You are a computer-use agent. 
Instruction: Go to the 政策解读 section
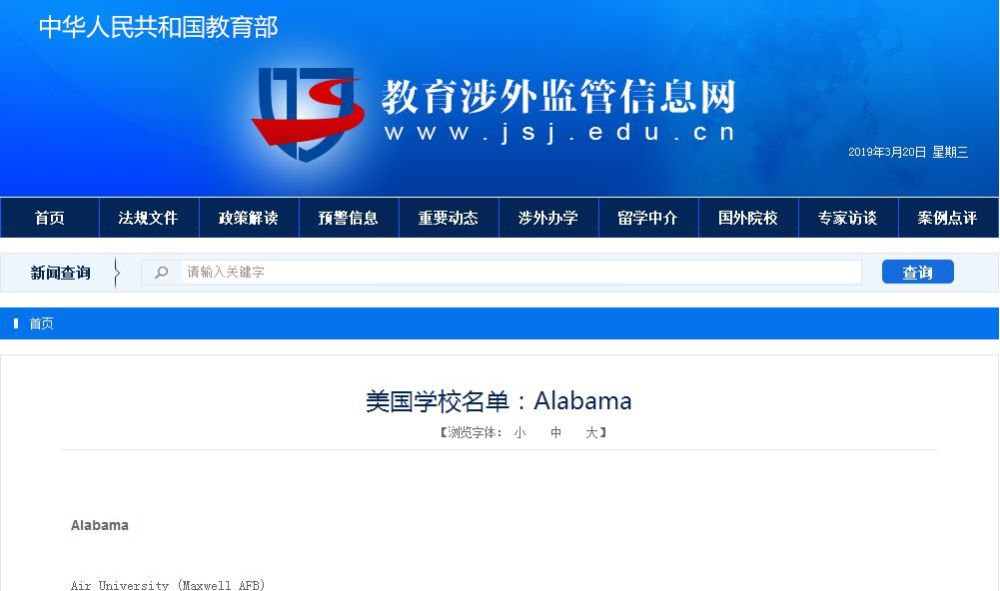[249, 218]
